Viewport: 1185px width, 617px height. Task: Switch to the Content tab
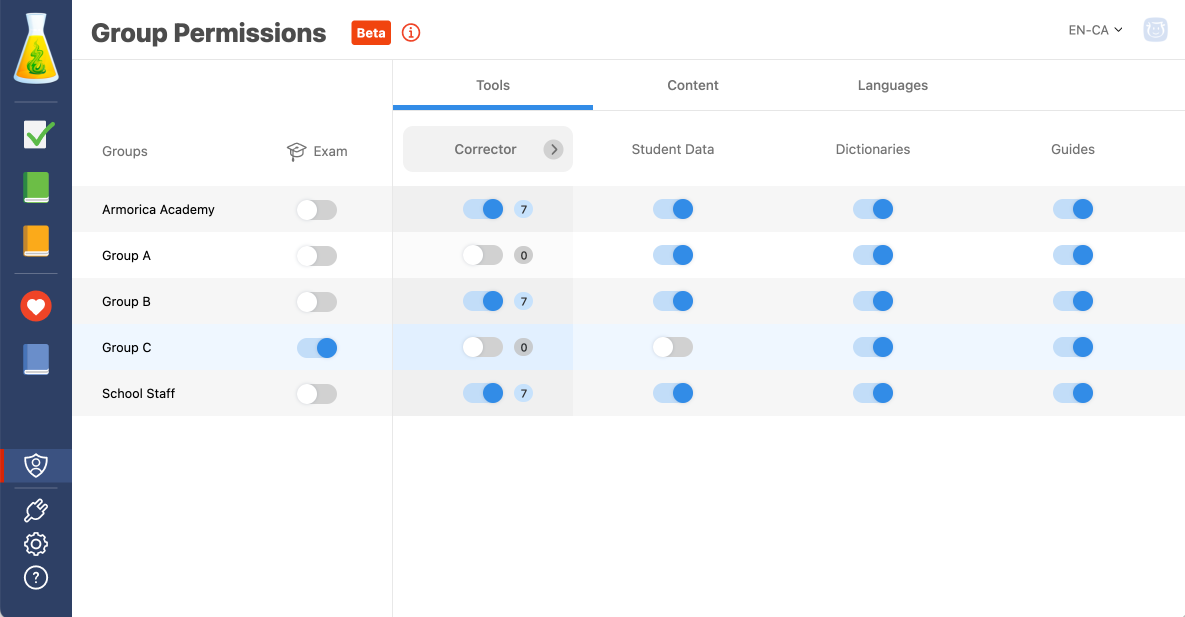coord(693,86)
